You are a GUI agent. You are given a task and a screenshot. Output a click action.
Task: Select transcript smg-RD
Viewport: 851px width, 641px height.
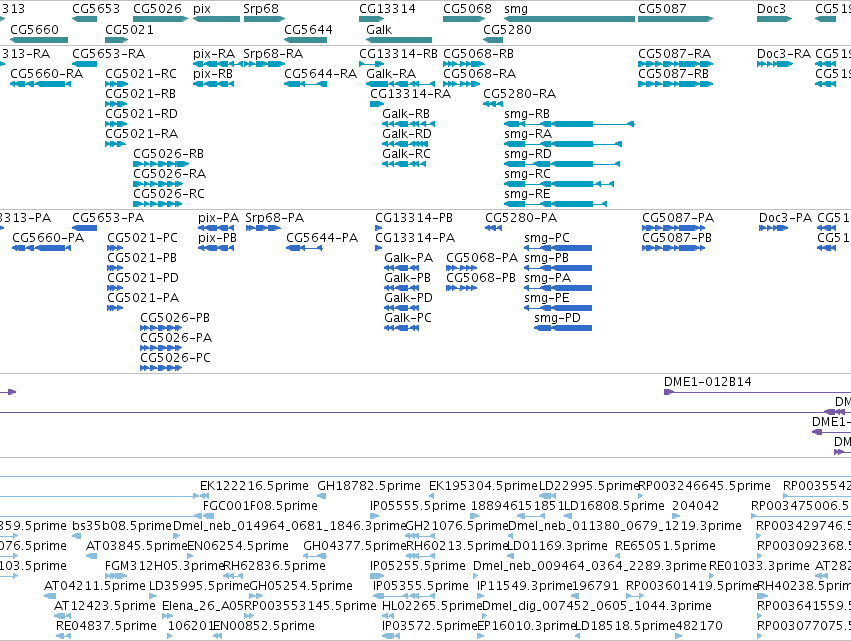(x=562, y=164)
